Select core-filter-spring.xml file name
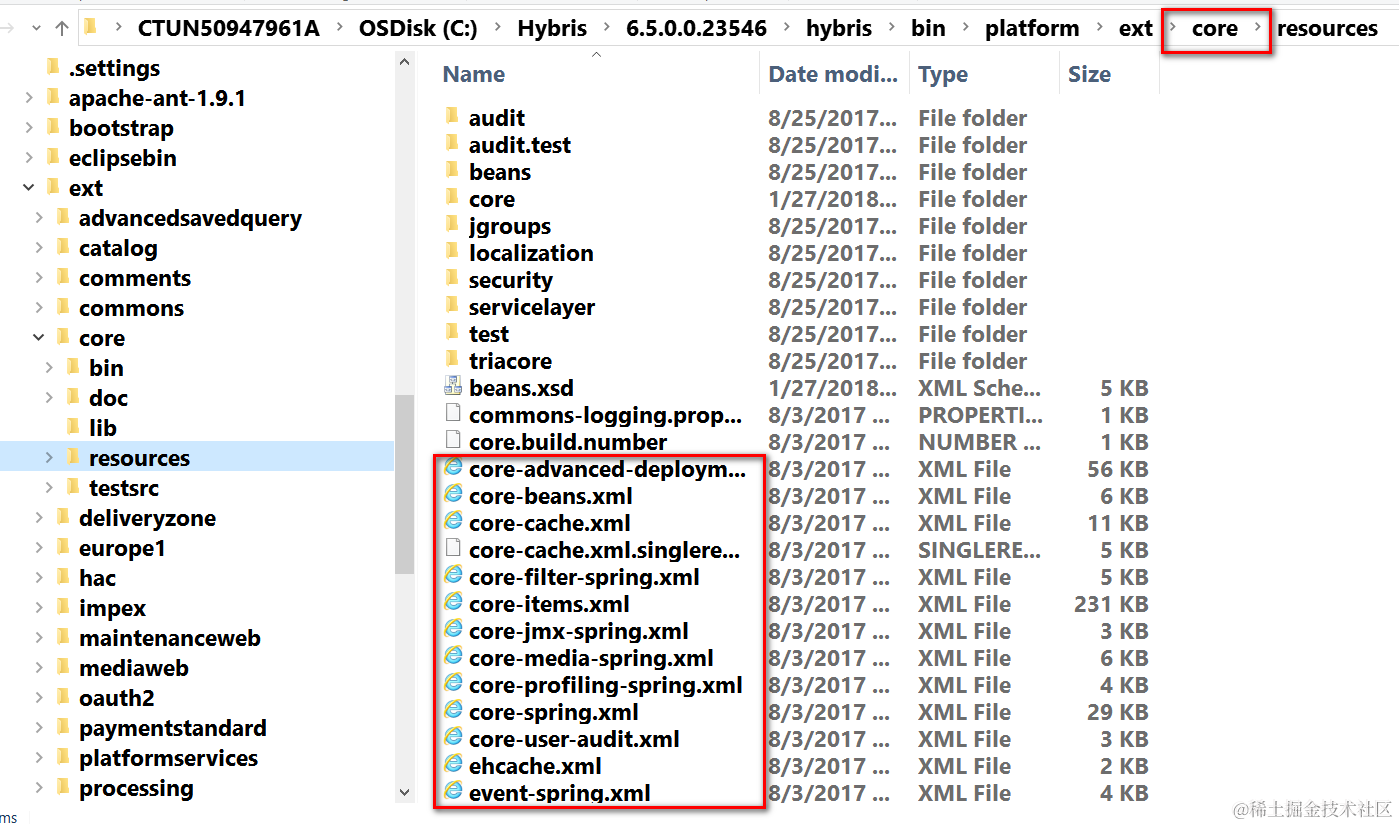 pyautogui.click(x=584, y=577)
